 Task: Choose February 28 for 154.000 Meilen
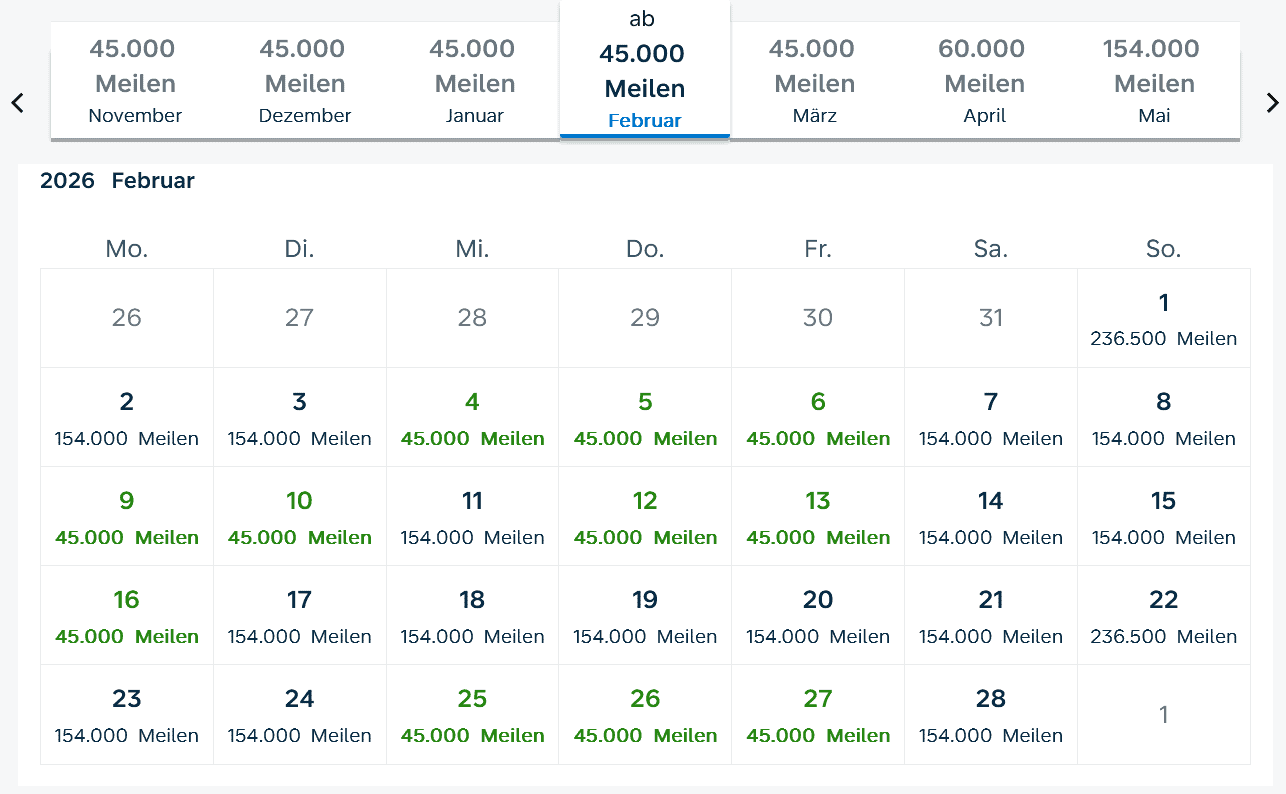point(990,714)
